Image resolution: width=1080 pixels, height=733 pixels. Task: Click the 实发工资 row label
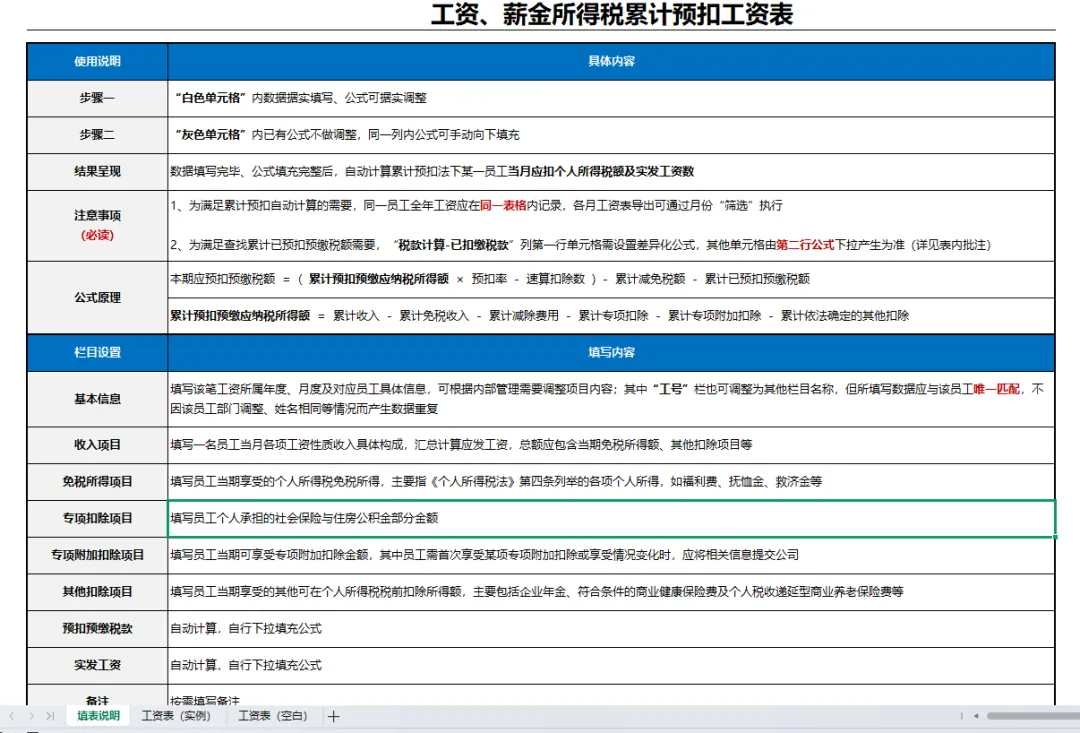[x=97, y=665]
